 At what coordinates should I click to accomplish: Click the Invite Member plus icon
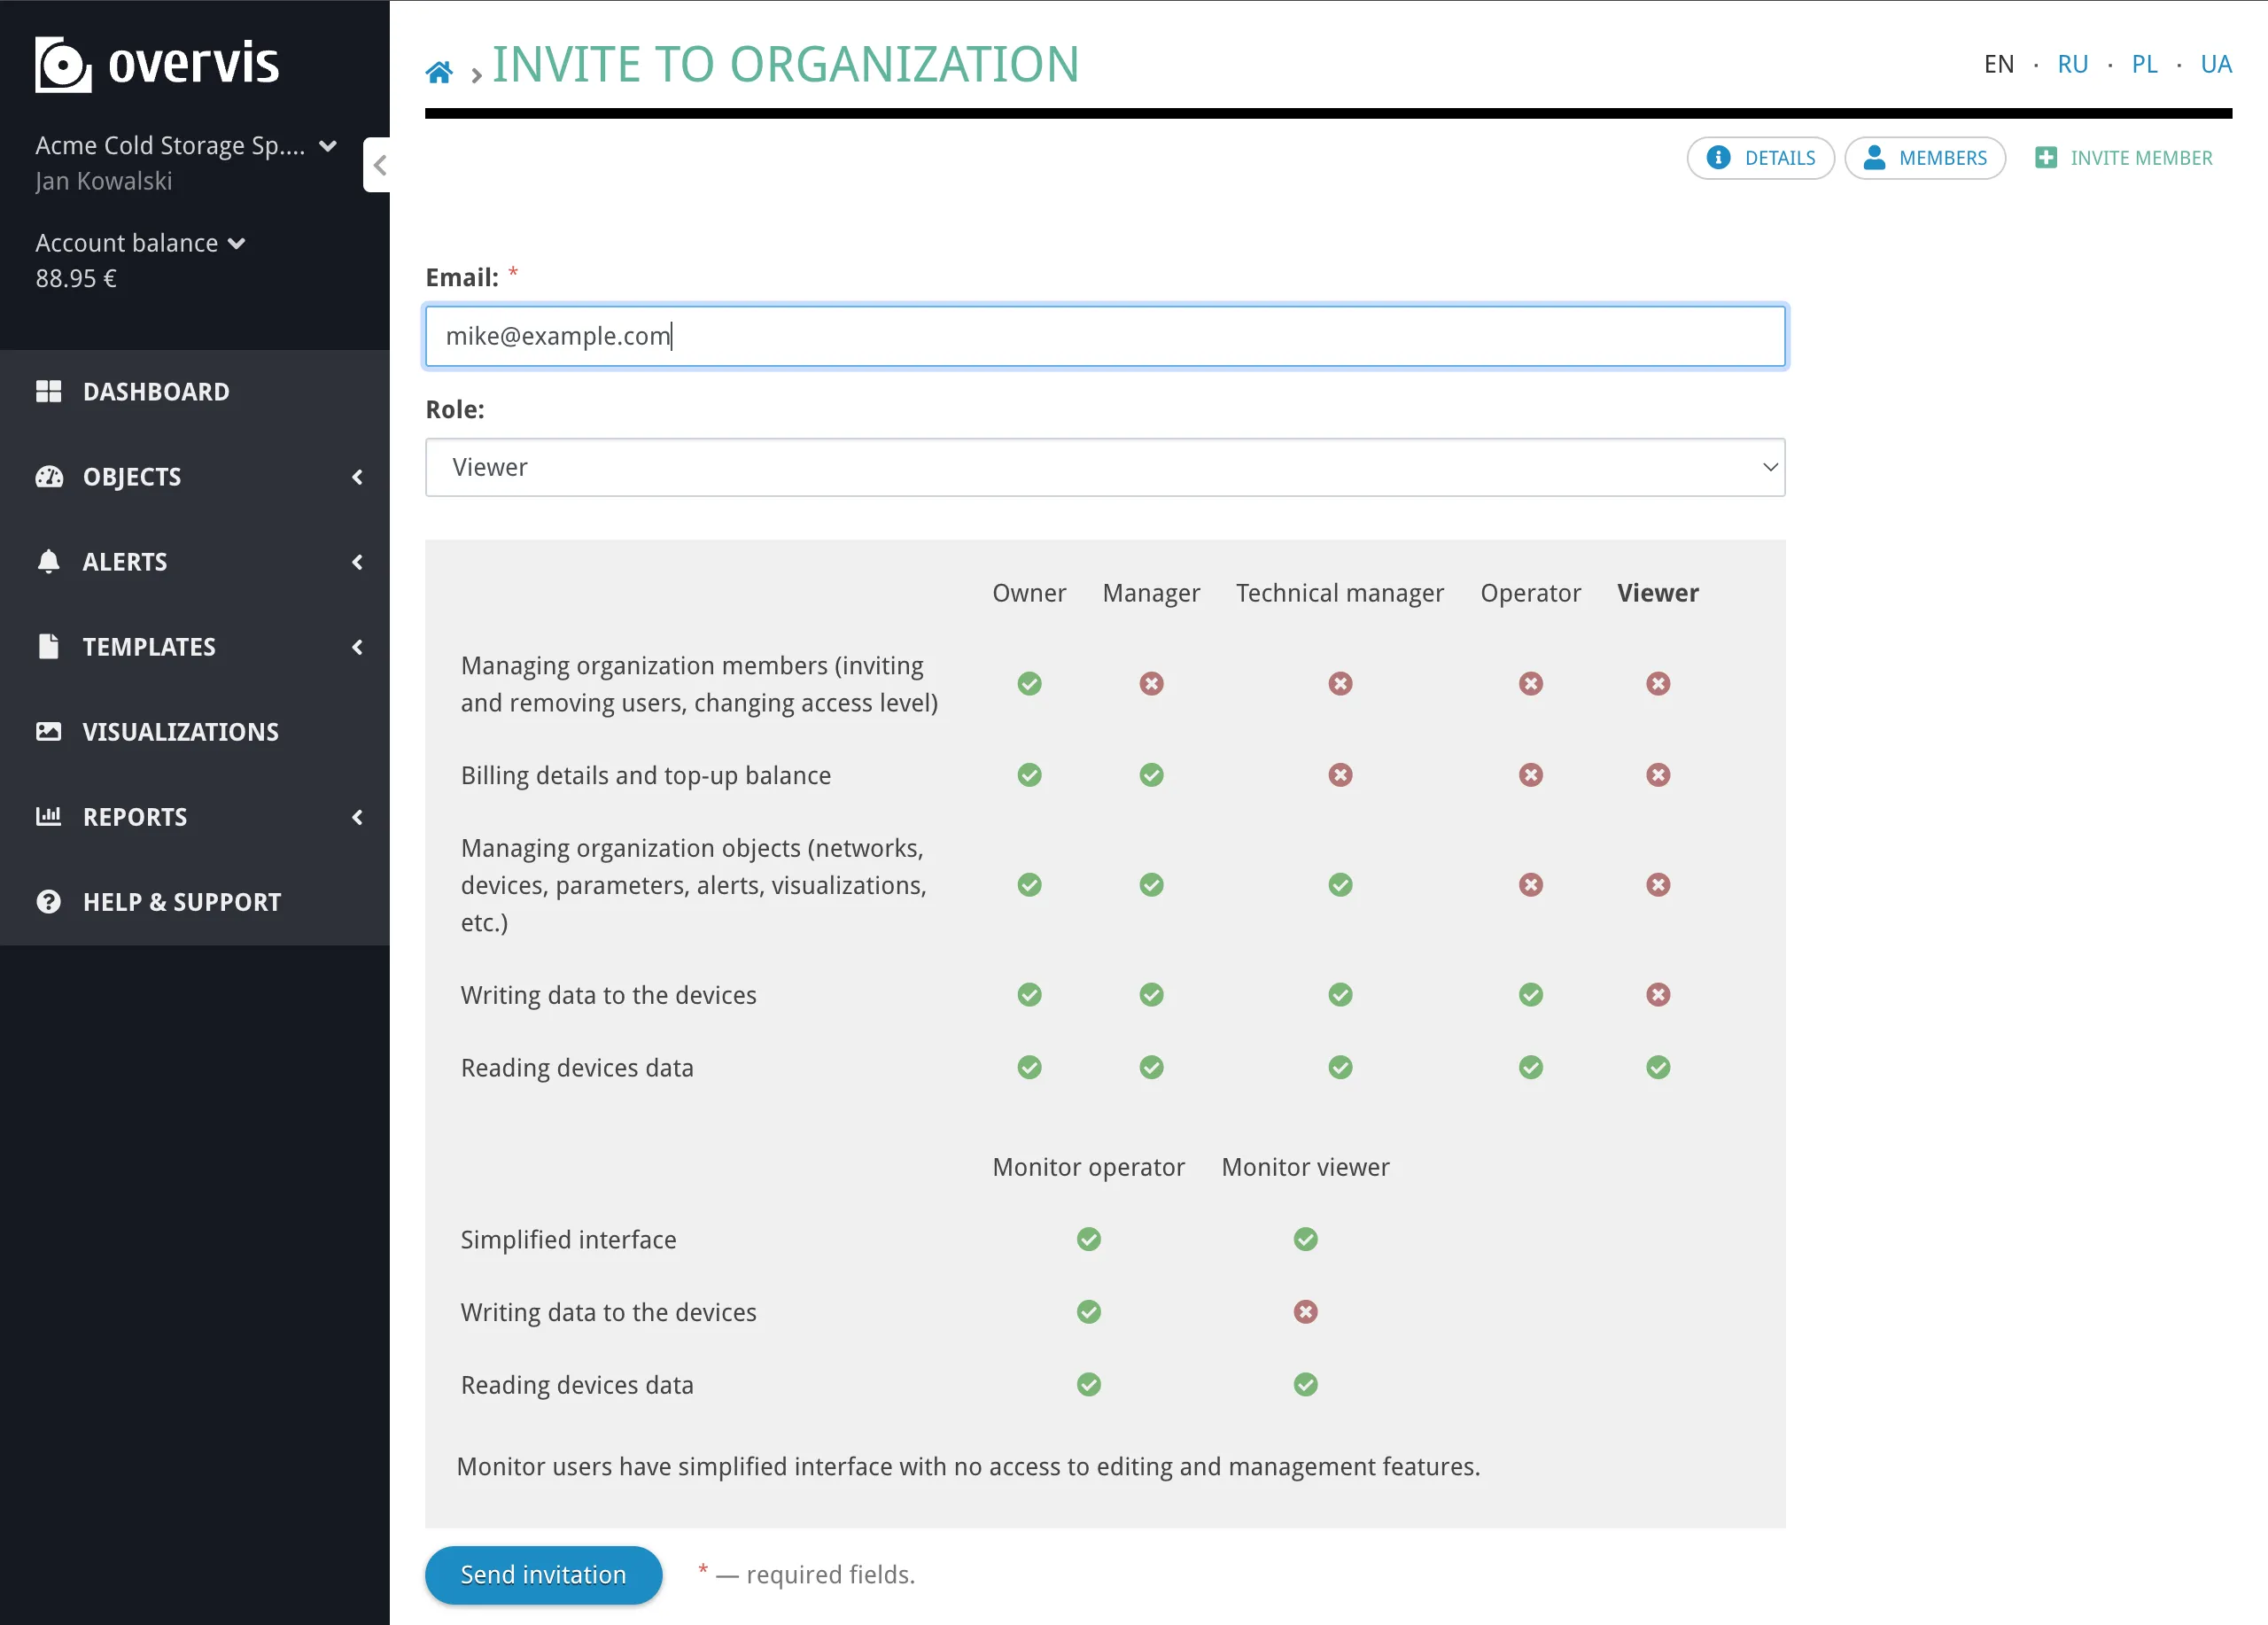[x=2046, y=157]
